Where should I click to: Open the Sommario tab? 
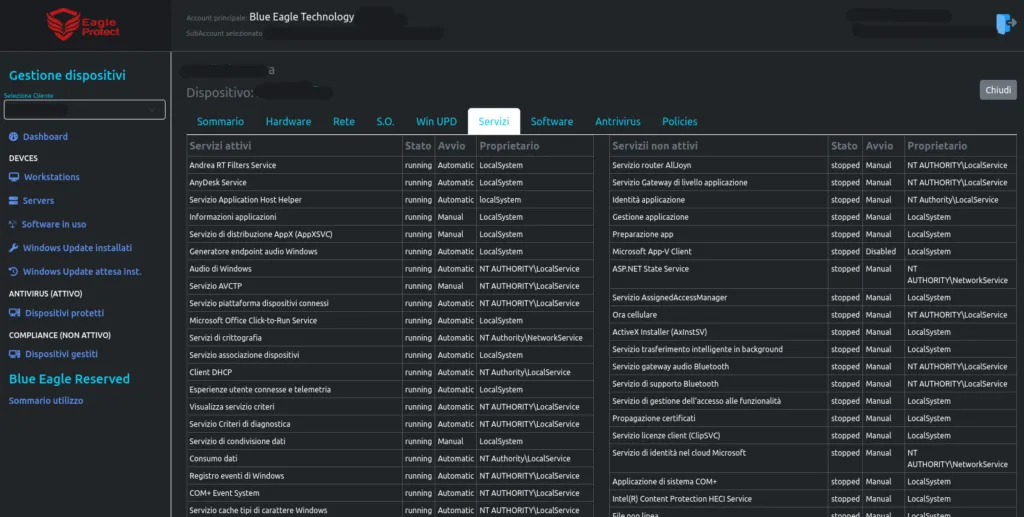220,121
